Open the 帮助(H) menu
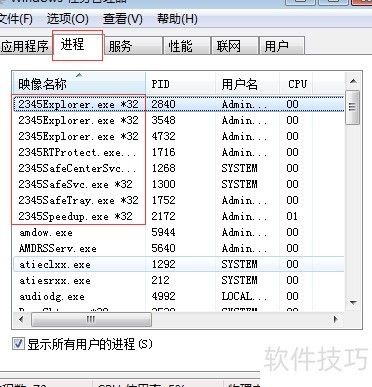The height and width of the screenshot is (387, 372). (177, 19)
